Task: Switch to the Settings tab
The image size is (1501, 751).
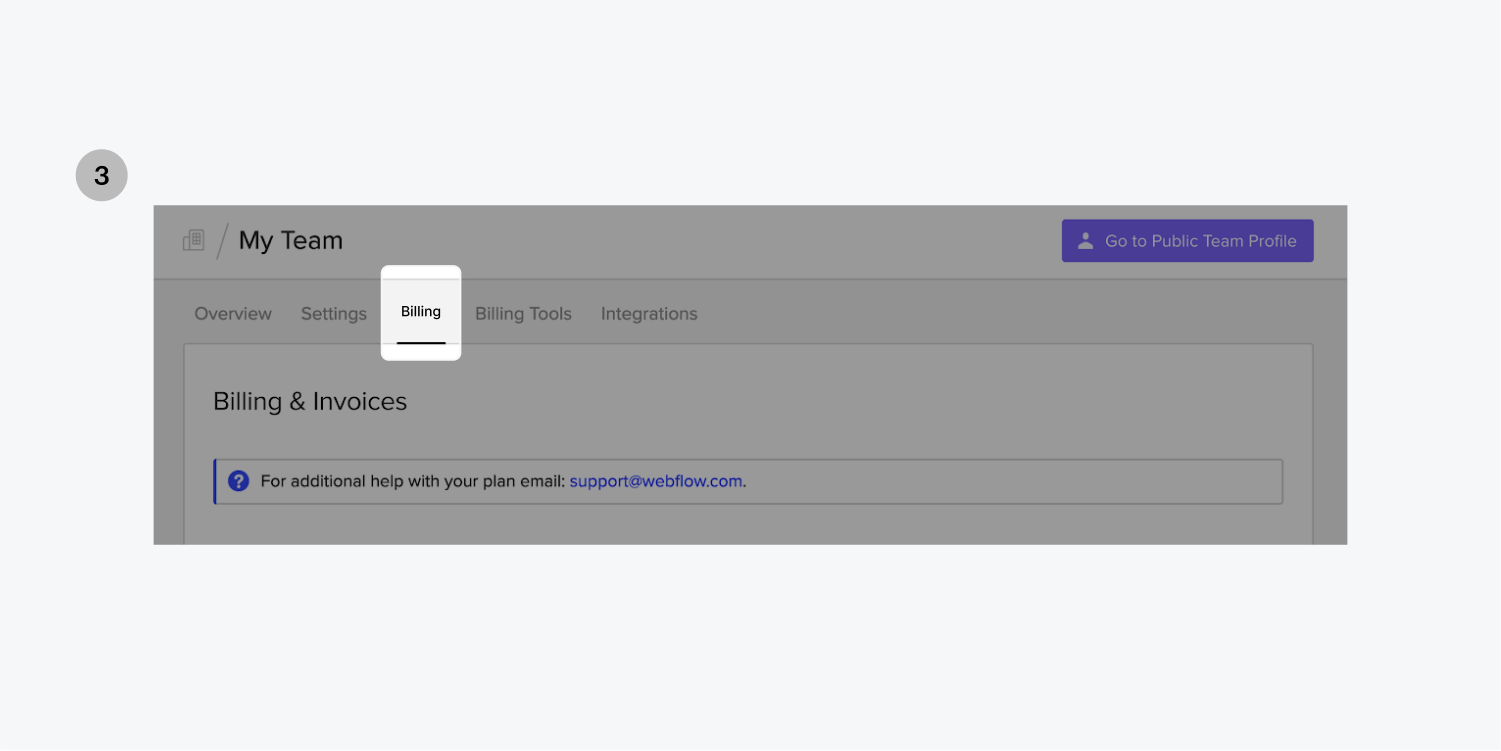Action: pyautogui.click(x=334, y=314)
